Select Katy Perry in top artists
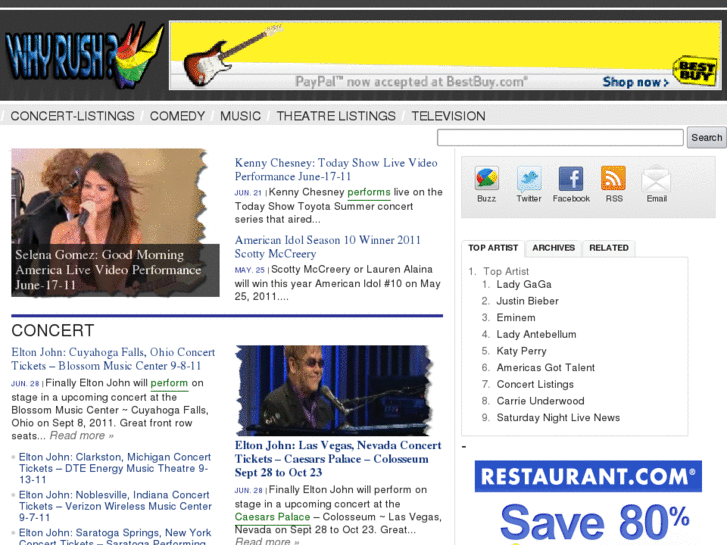 tap(521, 351)
